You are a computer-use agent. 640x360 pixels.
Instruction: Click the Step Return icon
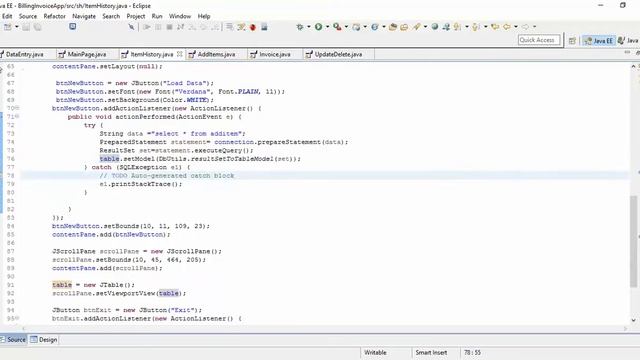[215, 27]
